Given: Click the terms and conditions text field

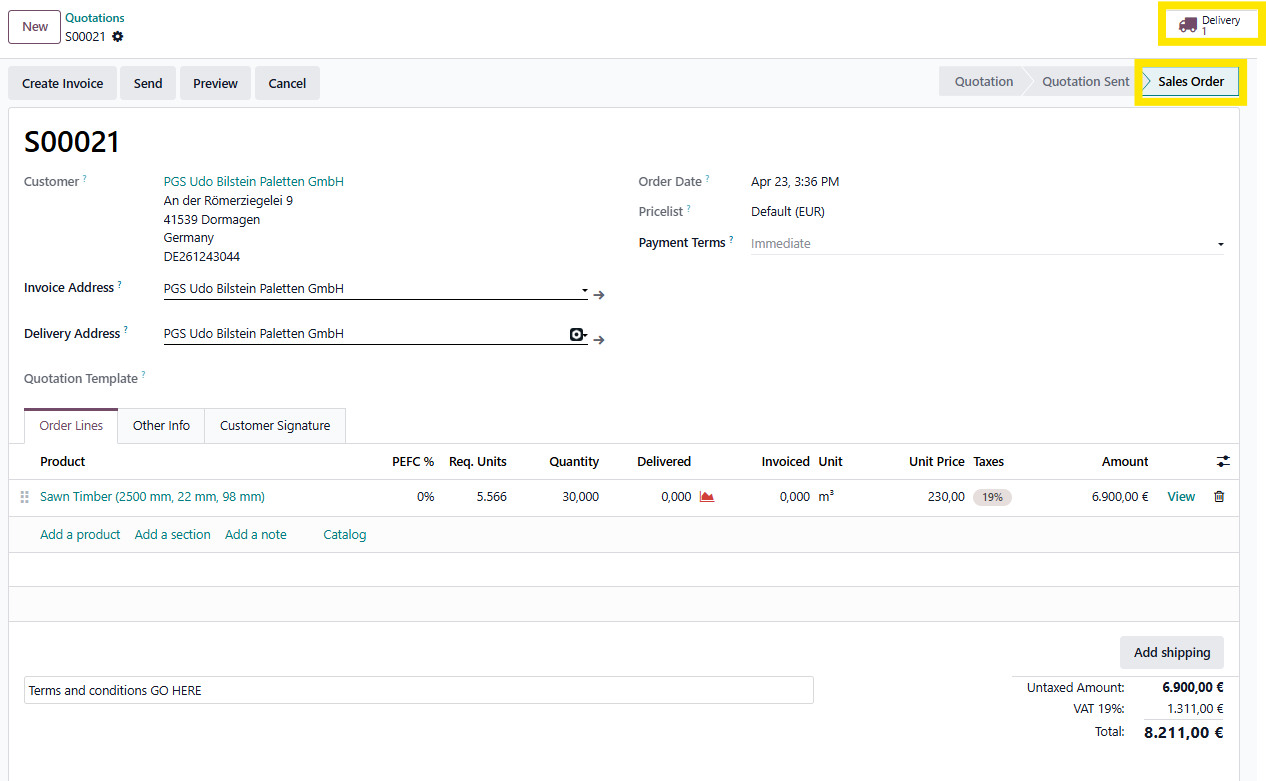Looking at the screenshot, I should 418,691.
